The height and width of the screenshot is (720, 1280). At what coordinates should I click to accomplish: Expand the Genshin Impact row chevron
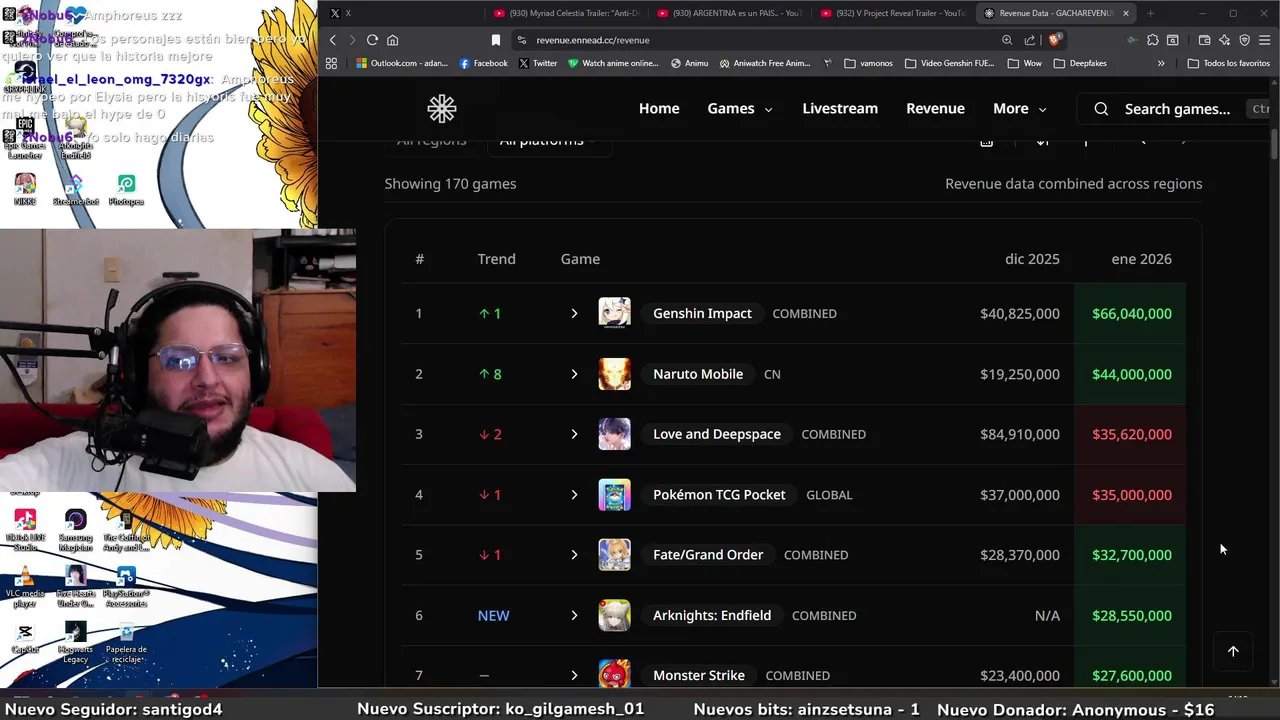(574, 314)
